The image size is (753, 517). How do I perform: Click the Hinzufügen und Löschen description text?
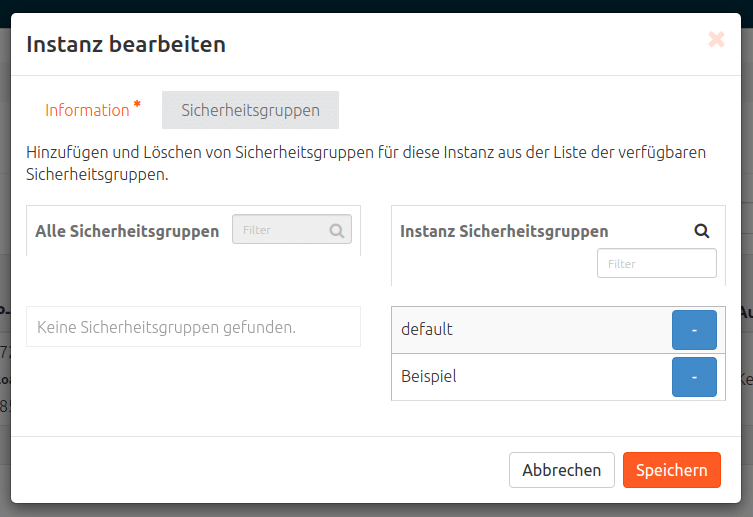point(366,162)
